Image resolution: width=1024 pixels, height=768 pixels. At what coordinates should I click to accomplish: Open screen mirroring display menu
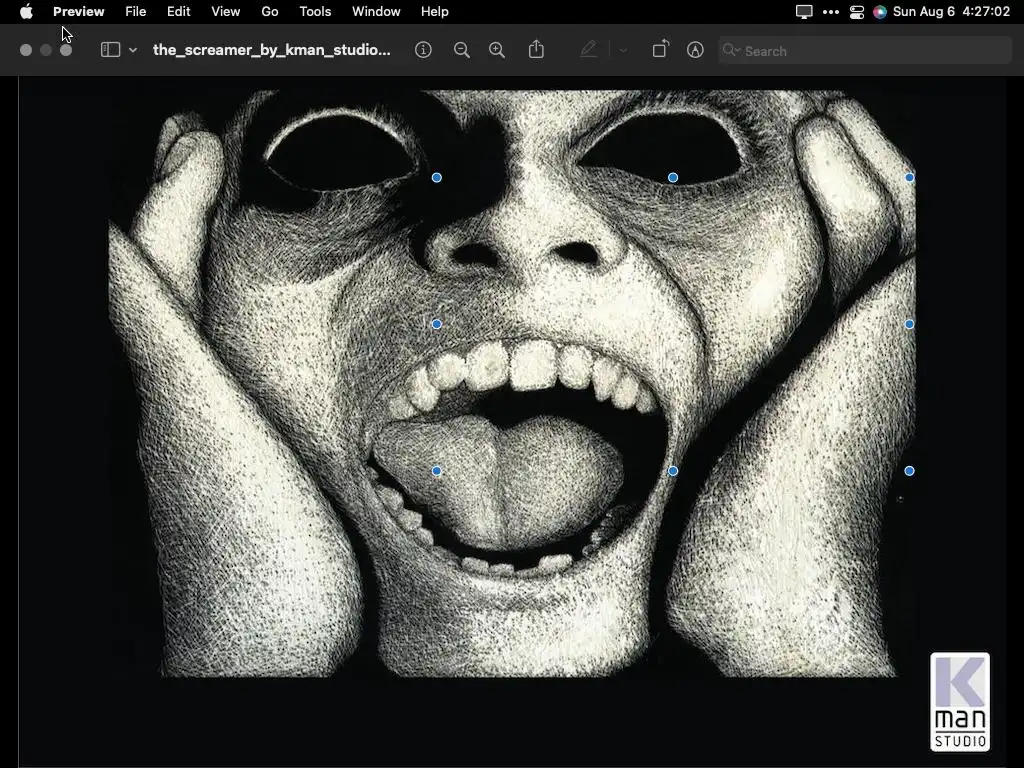click(x=804, y=11)
